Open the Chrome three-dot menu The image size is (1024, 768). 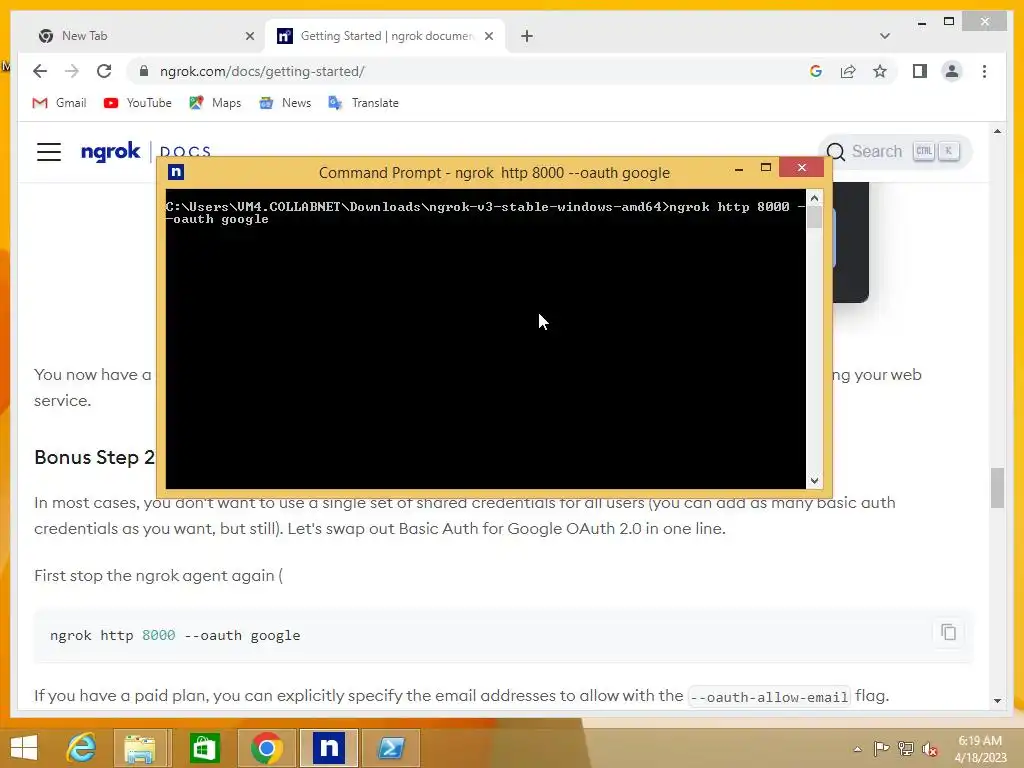tap(984, 71)
